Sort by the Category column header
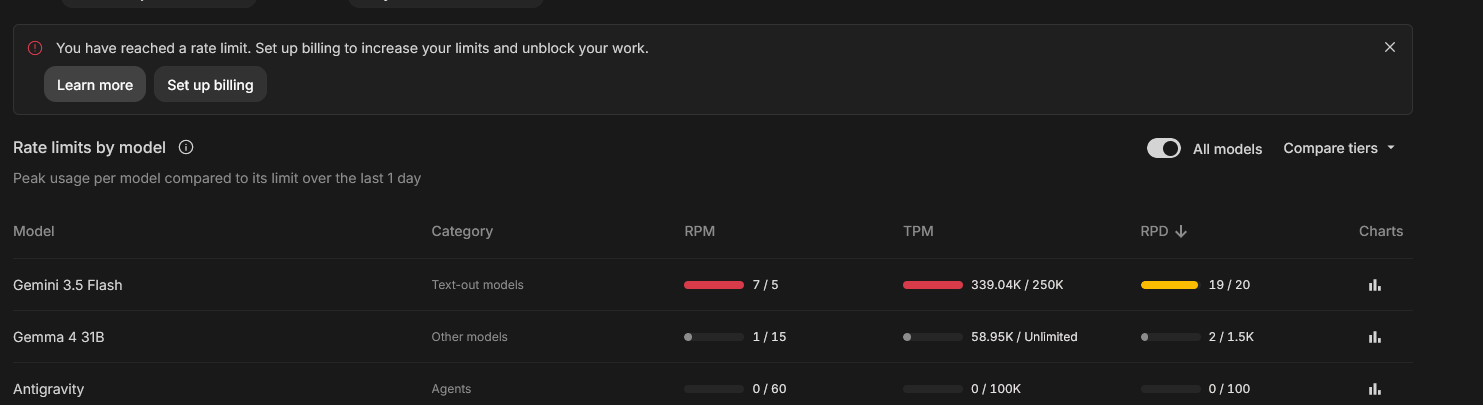This screenshot has height=405, width=1483. point(462,231)
